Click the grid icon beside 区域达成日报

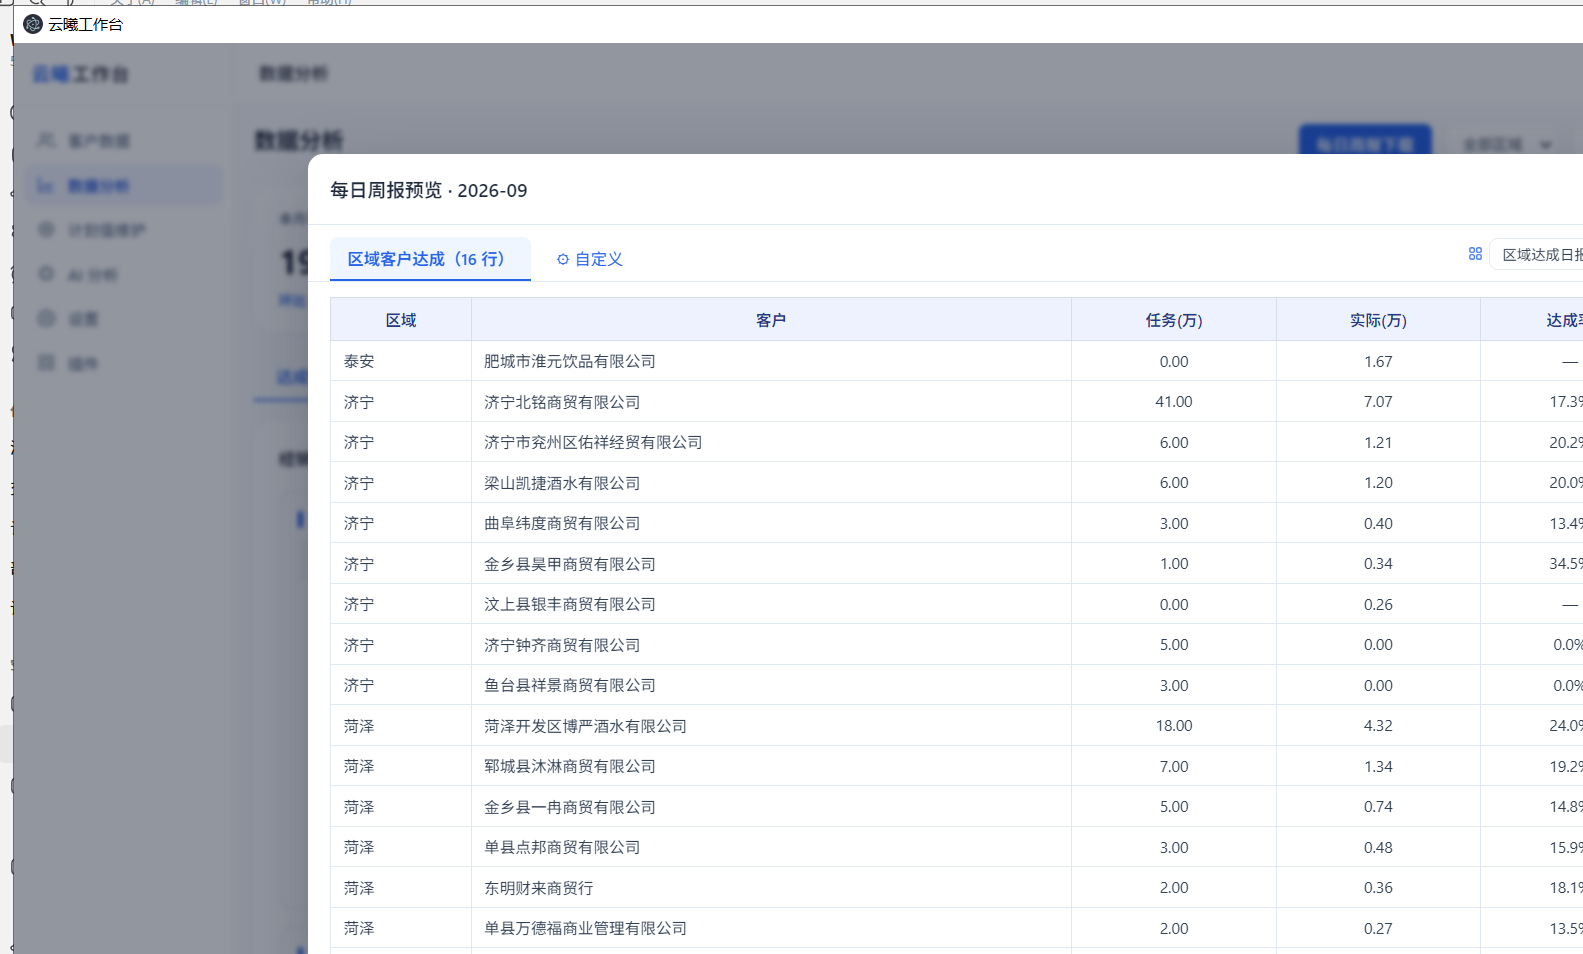pyautogui.click(x=1475, y=254)
